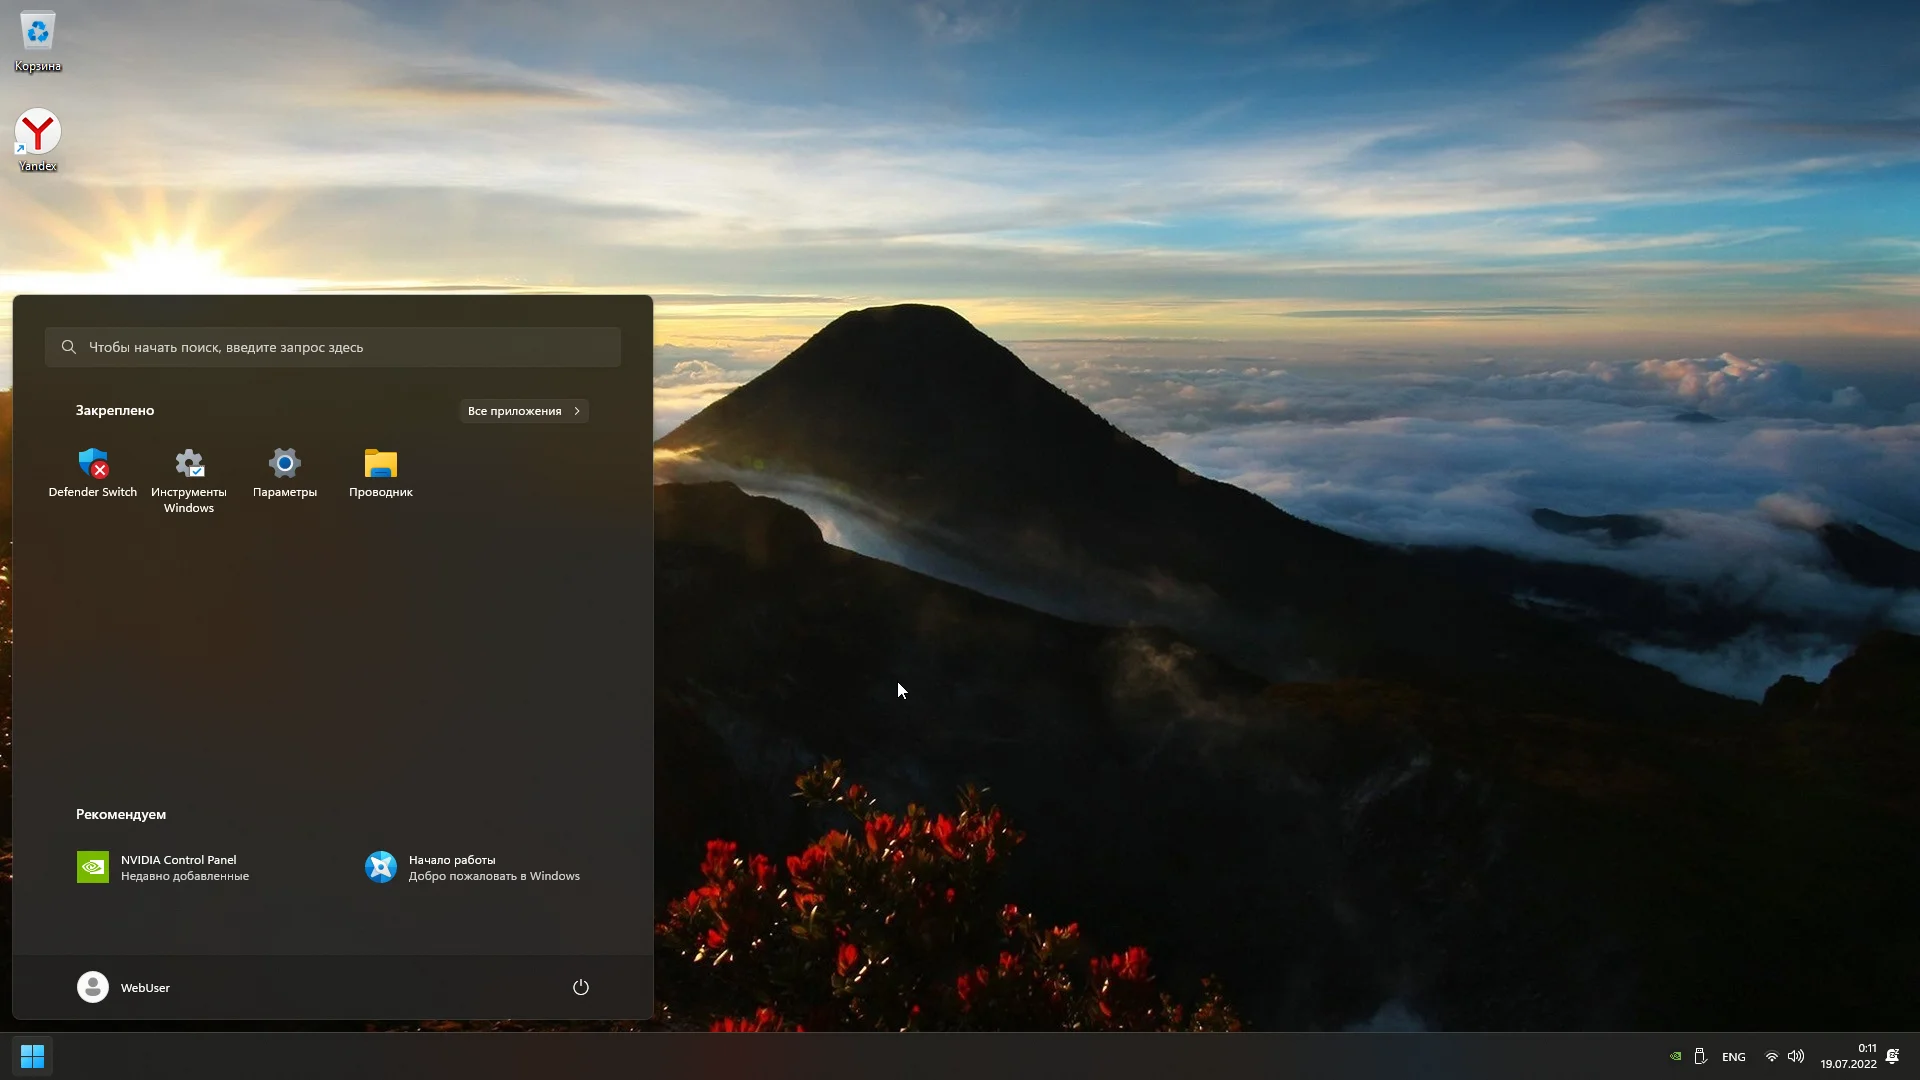This screenshot has height=1080, width=1920.
Task: Switch ENG input language indicator
Action: (x=1734, y=1057)
